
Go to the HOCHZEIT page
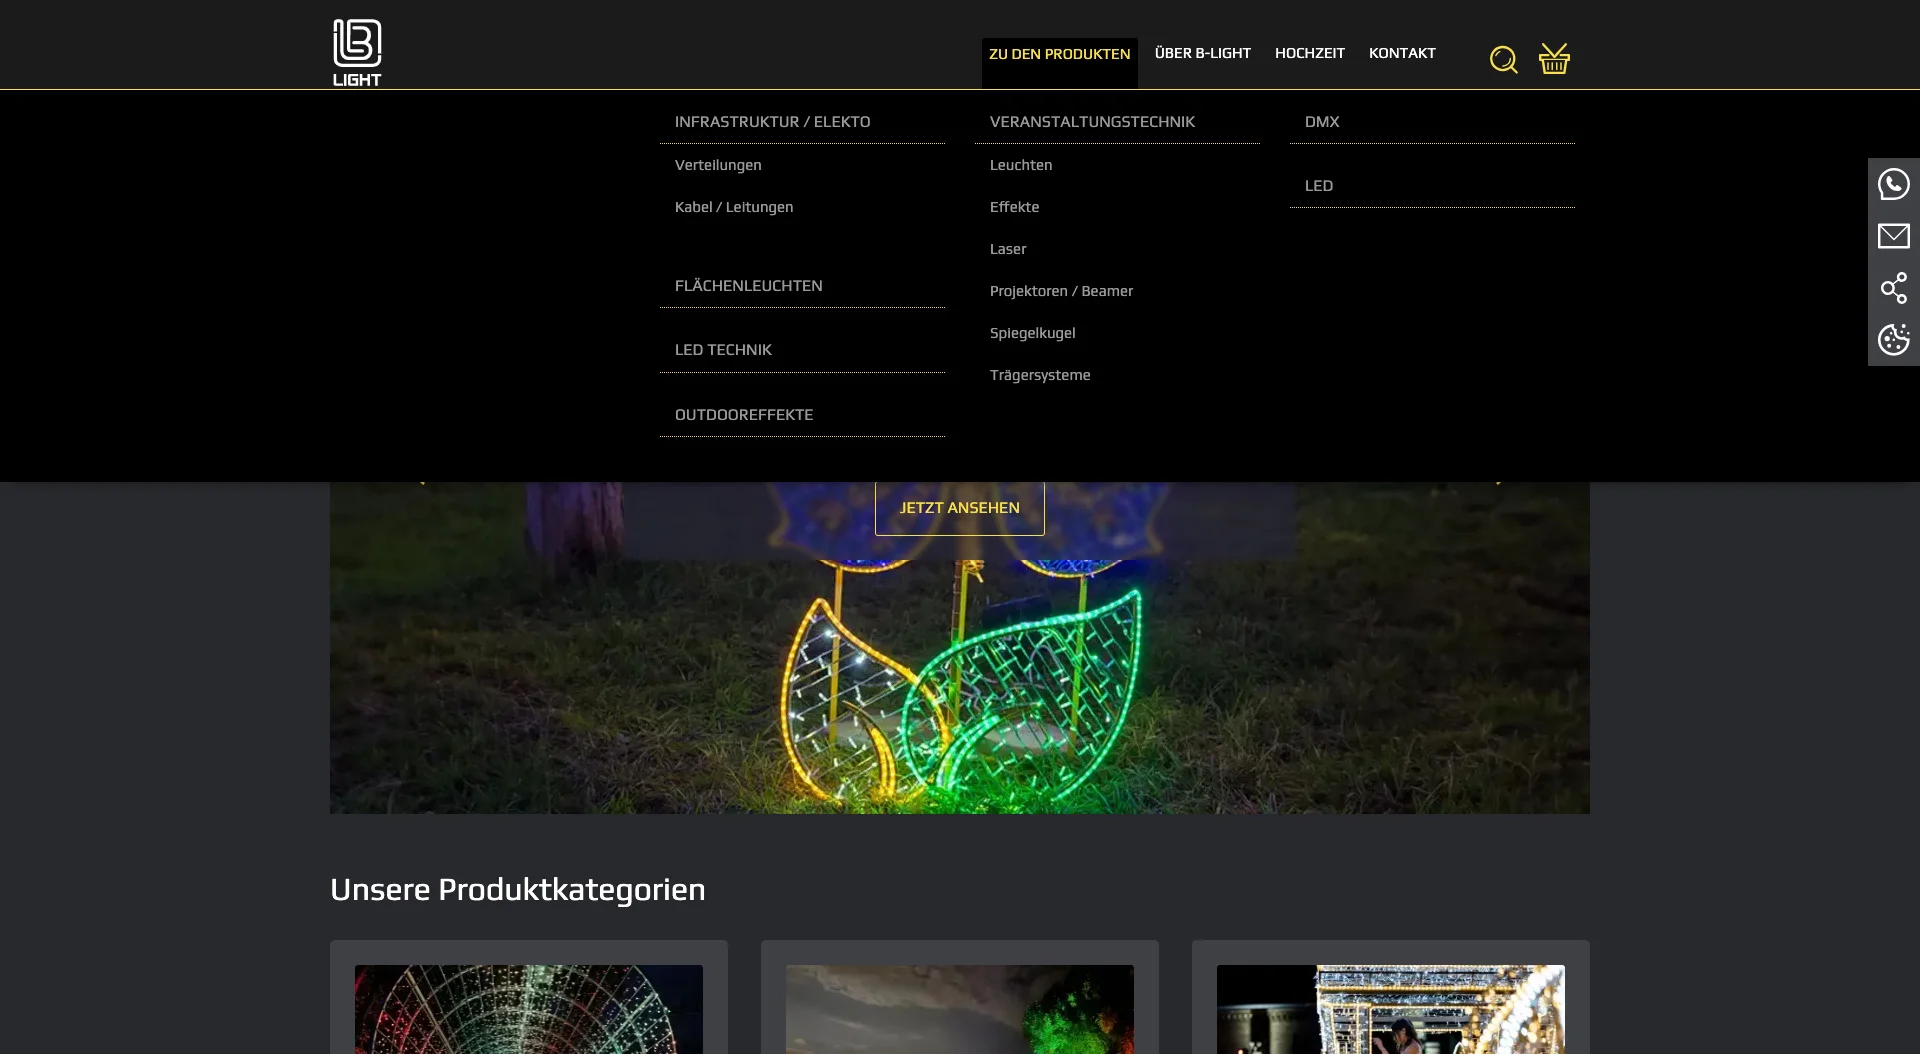click(1309, 53)
